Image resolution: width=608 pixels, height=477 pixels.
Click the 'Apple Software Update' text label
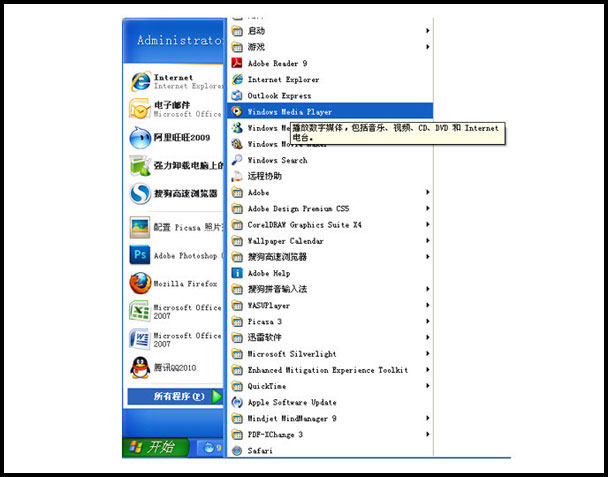click(292, 403)
